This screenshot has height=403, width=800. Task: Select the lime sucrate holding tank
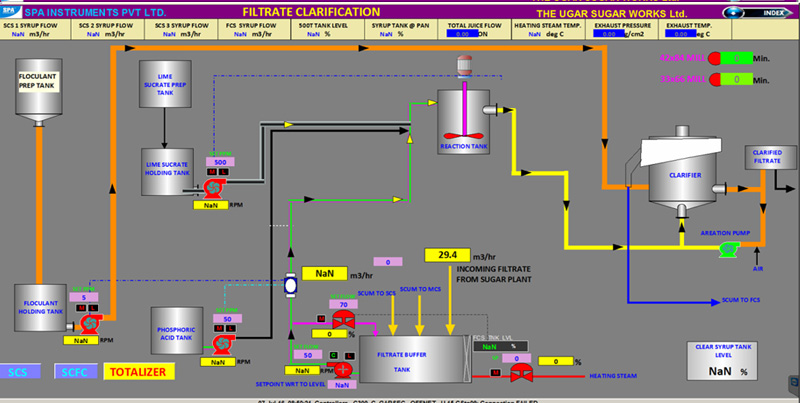coord(167,172)
